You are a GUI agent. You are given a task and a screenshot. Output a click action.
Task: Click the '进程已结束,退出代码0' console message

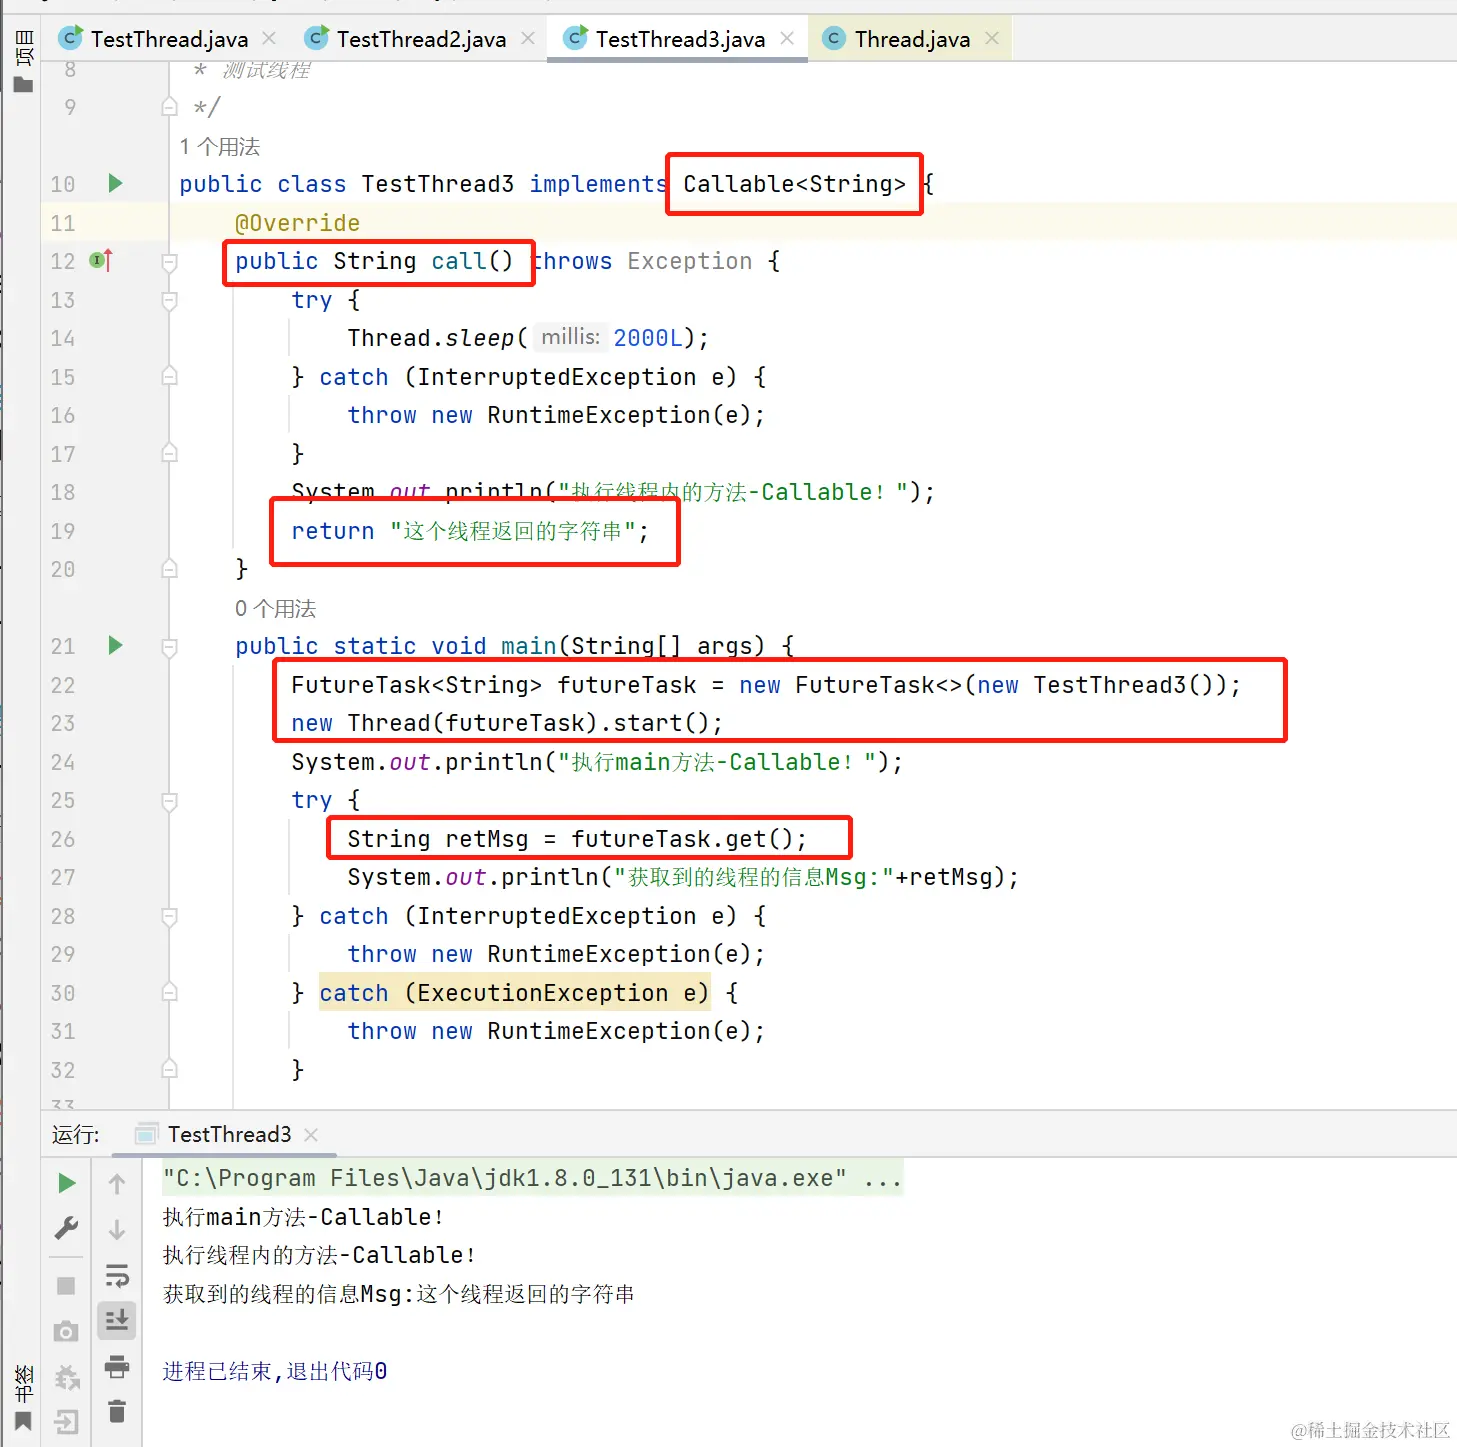tap(275, 1371)
